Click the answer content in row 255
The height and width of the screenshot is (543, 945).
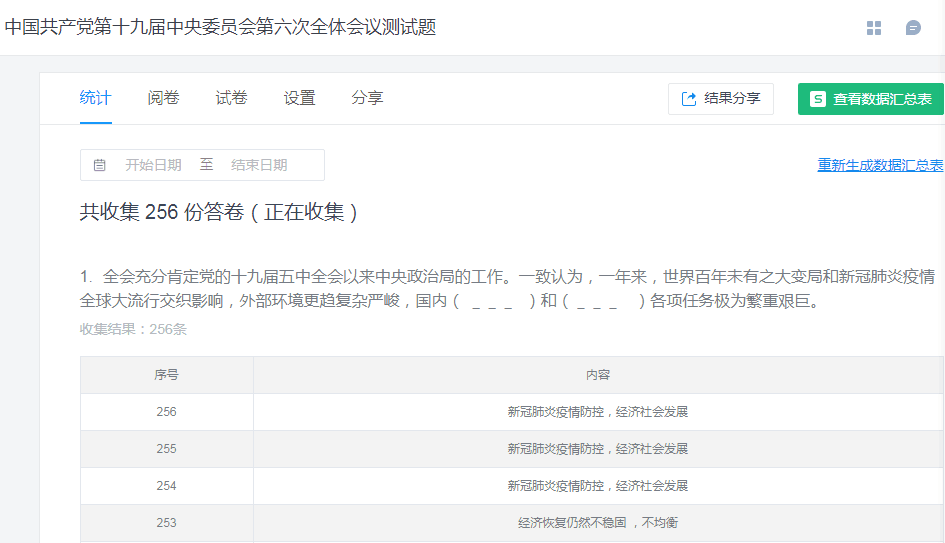click(x=598, y=449)
